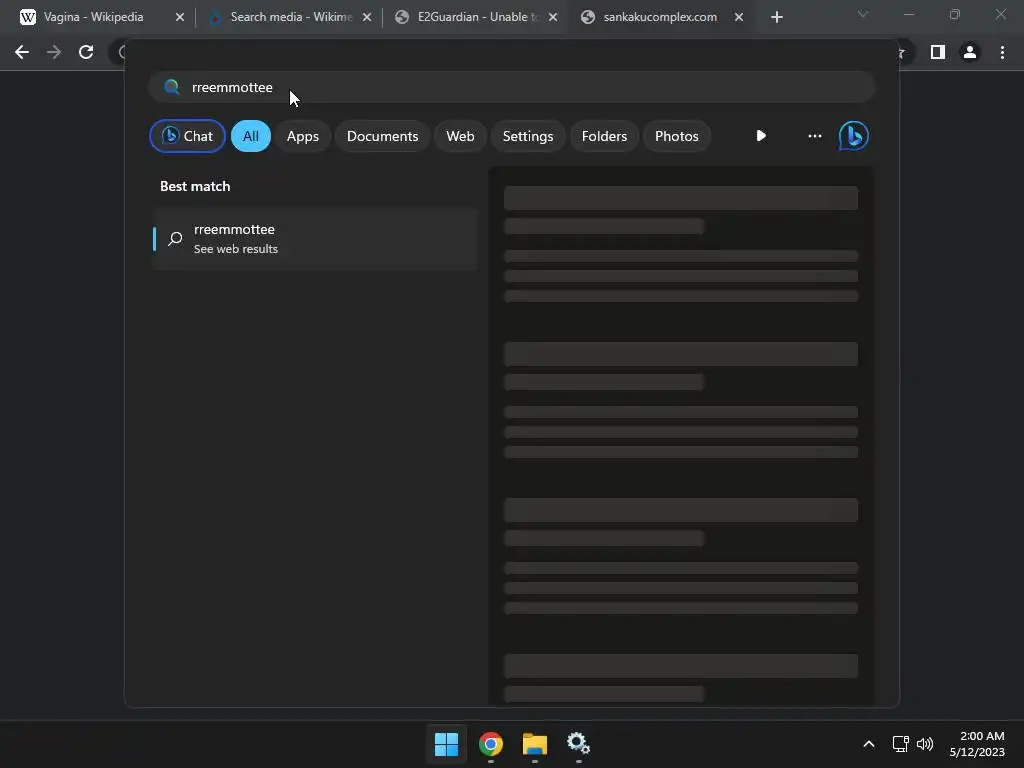
Task: Open File Explorer from the taskbar
Action: [535, 744]
